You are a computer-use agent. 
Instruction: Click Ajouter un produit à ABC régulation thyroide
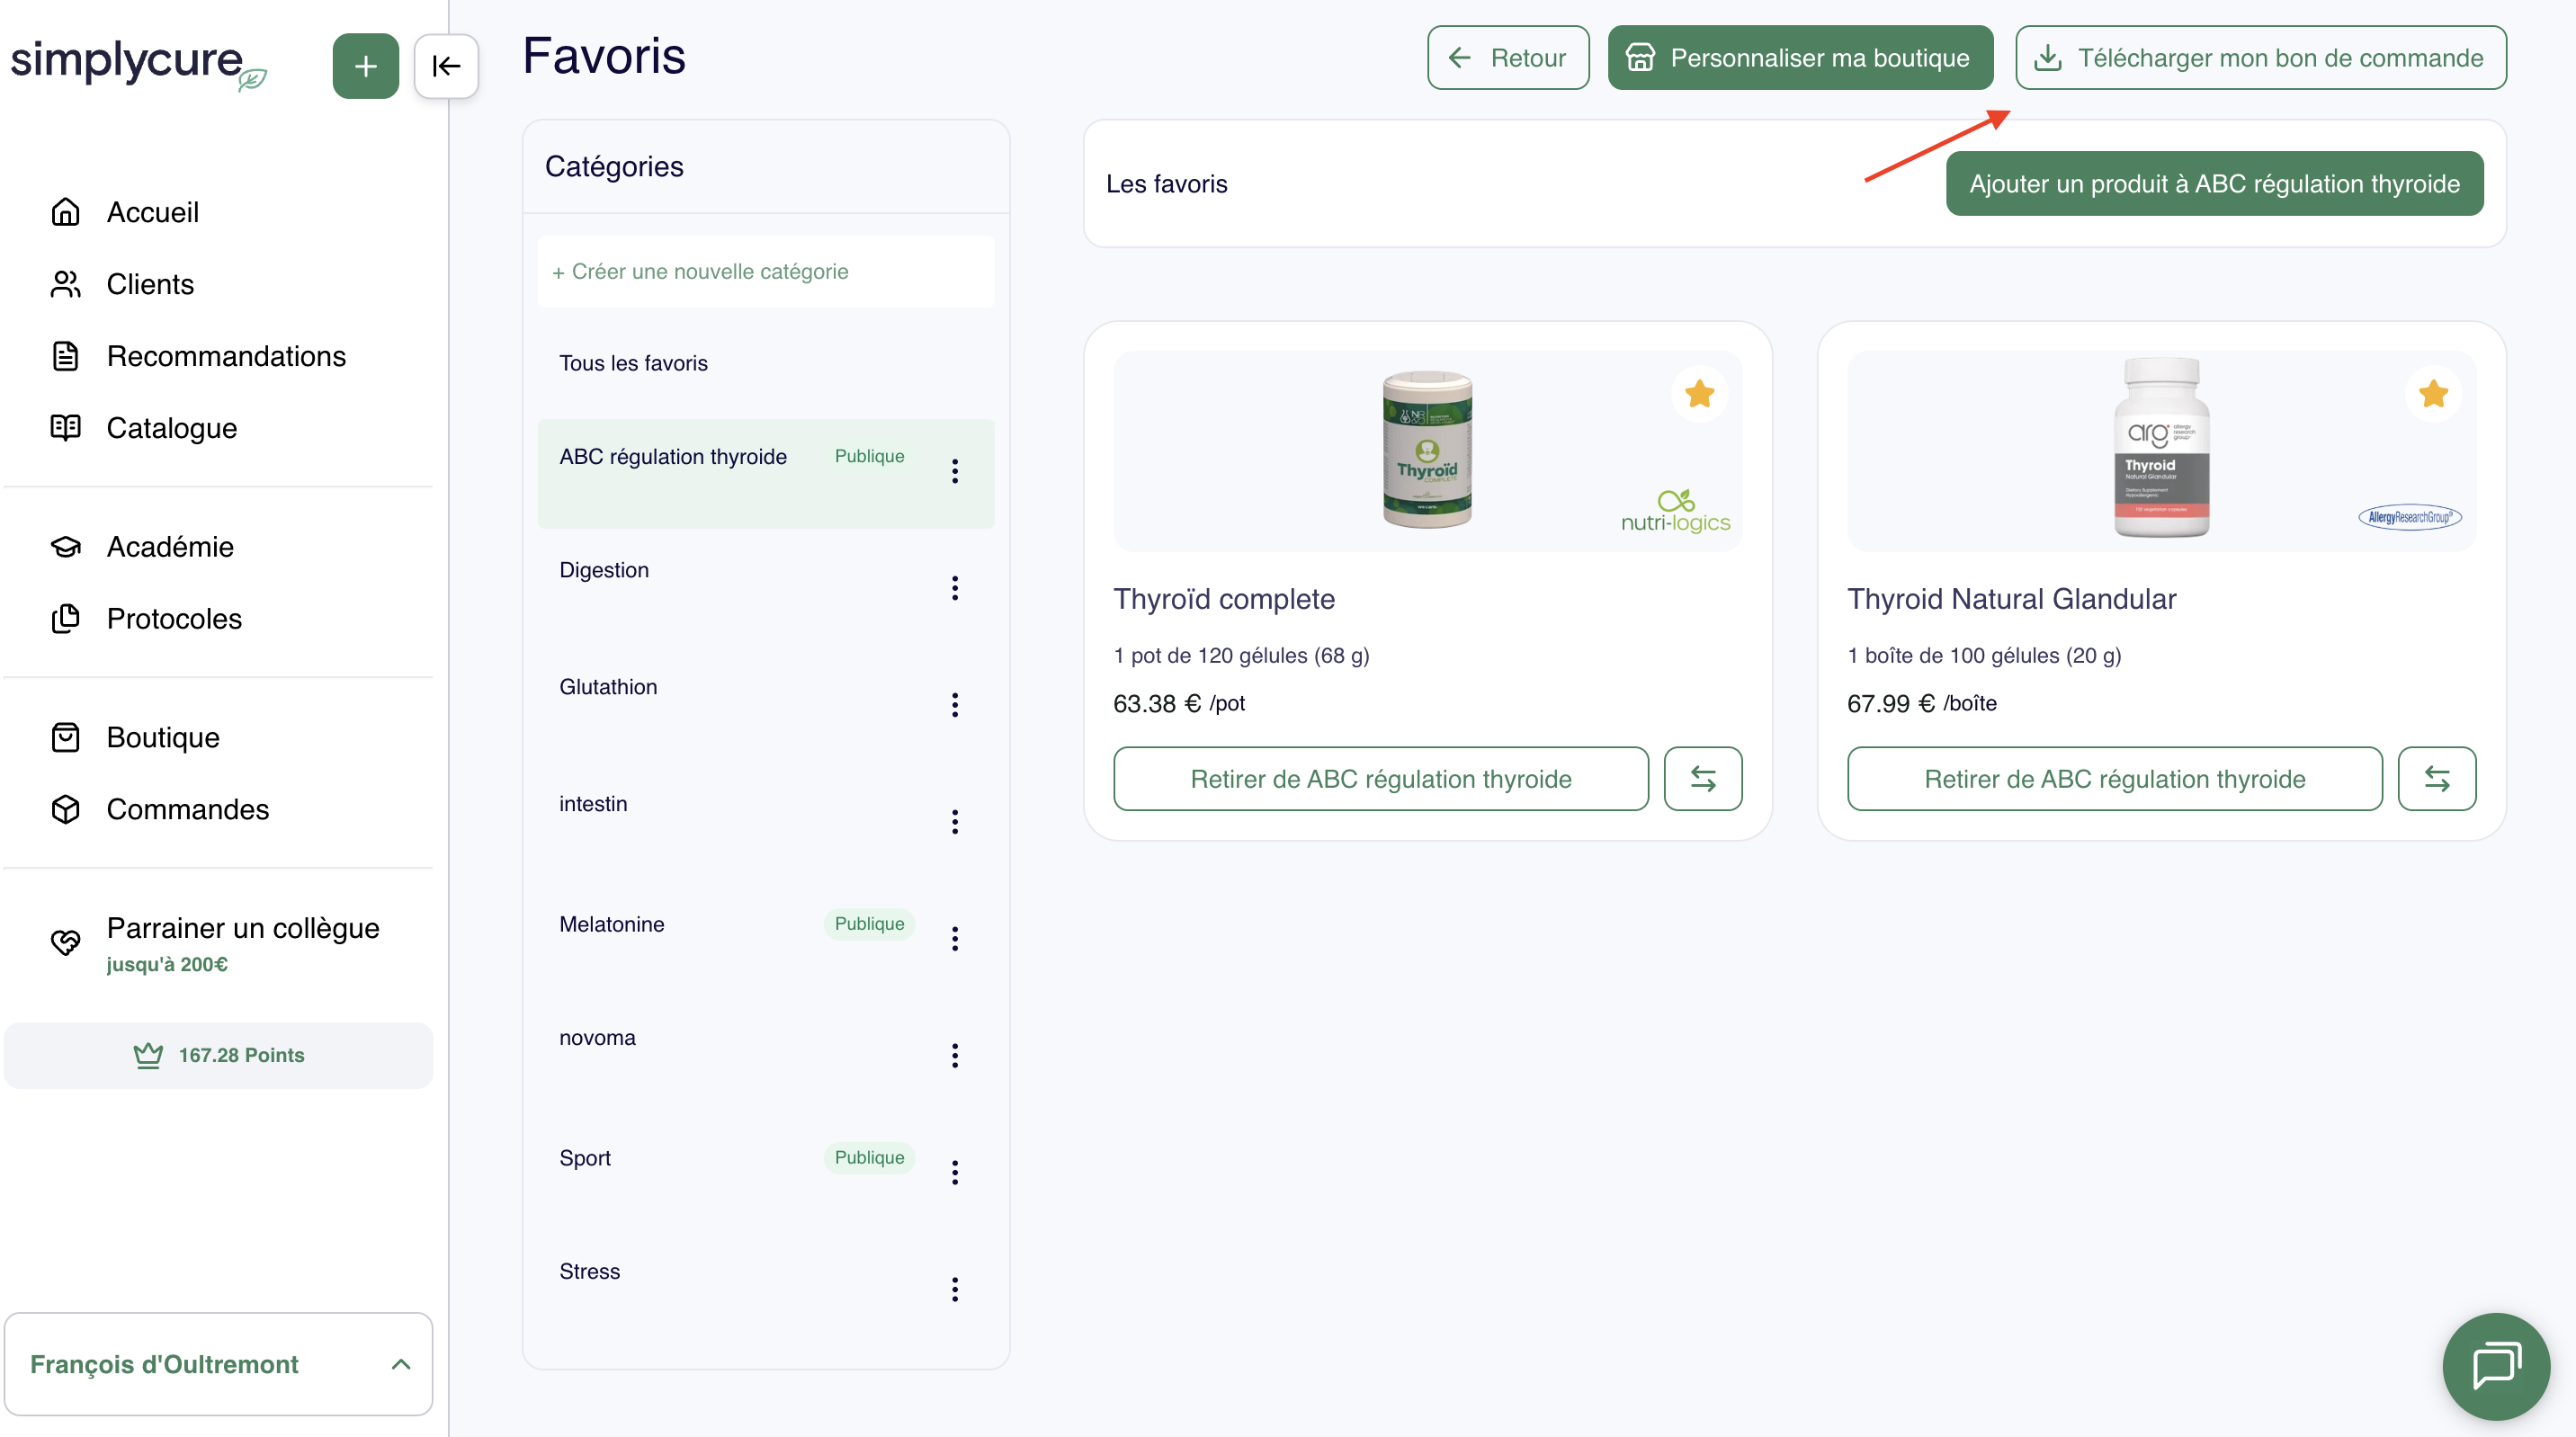click(x=2213, y=184)
